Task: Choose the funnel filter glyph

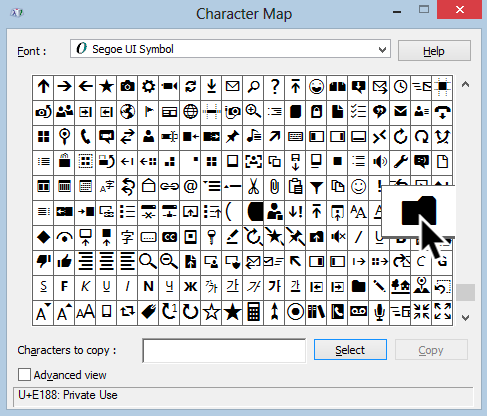Action: (316, 187)
